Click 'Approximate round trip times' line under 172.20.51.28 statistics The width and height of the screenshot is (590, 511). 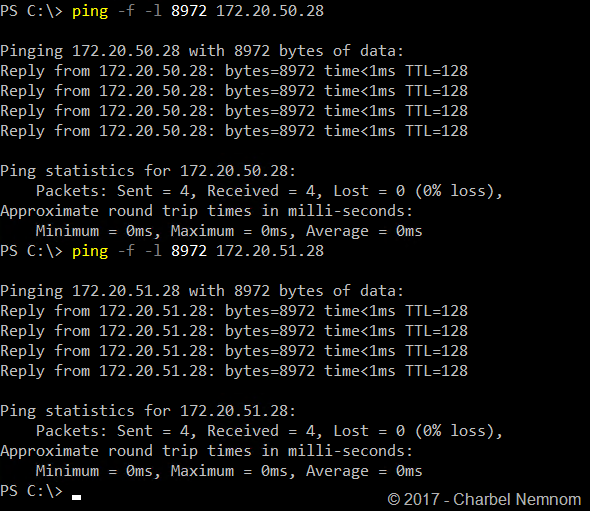point(206,451)
